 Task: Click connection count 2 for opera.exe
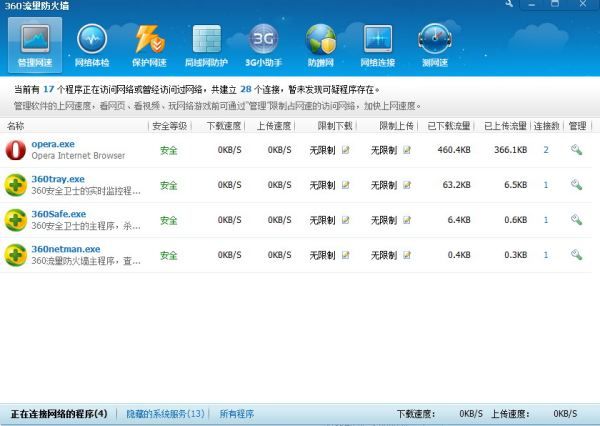click(546, 150)
